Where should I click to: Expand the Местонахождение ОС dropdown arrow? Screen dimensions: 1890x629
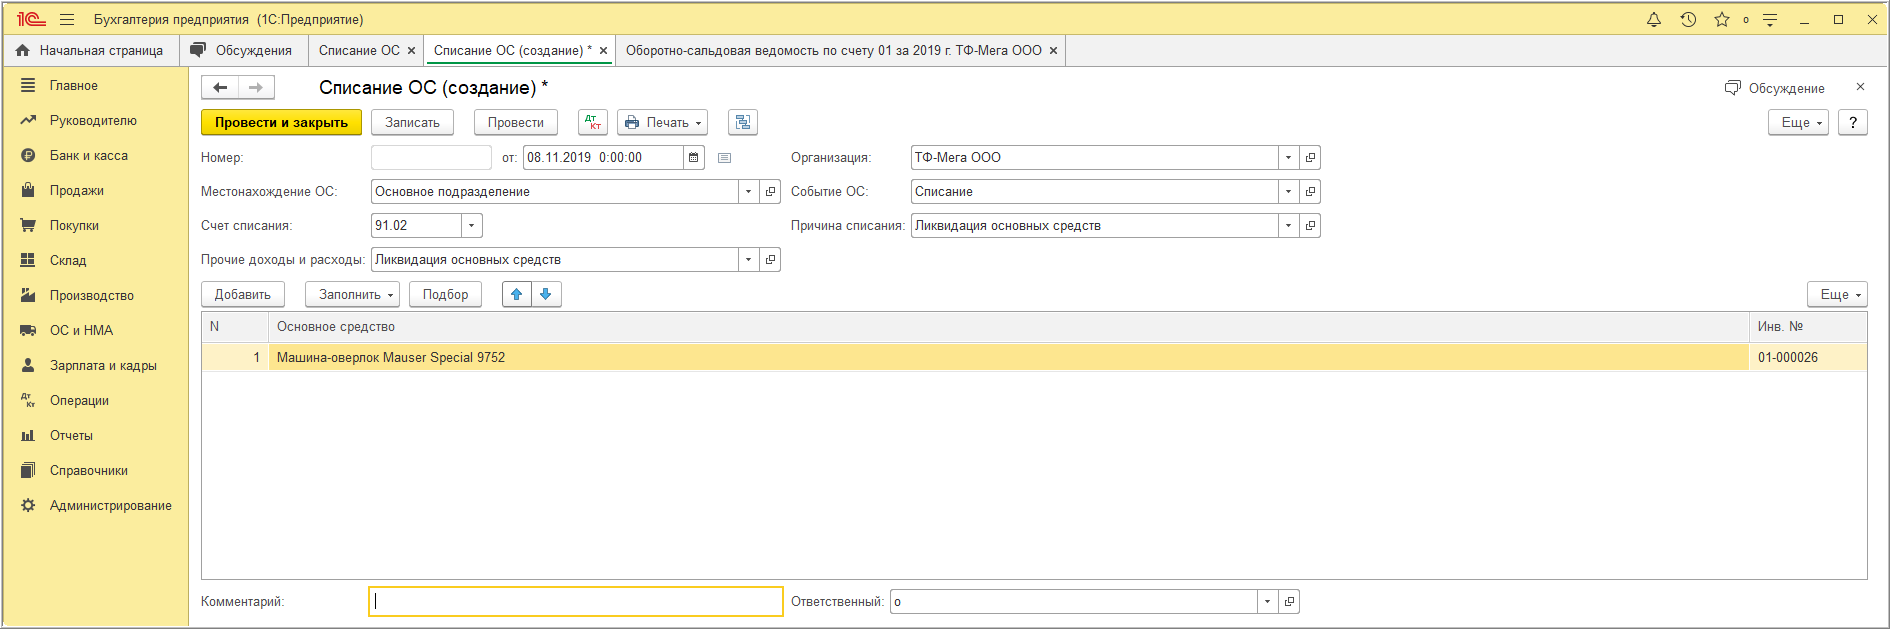click(x=748, y=191)
